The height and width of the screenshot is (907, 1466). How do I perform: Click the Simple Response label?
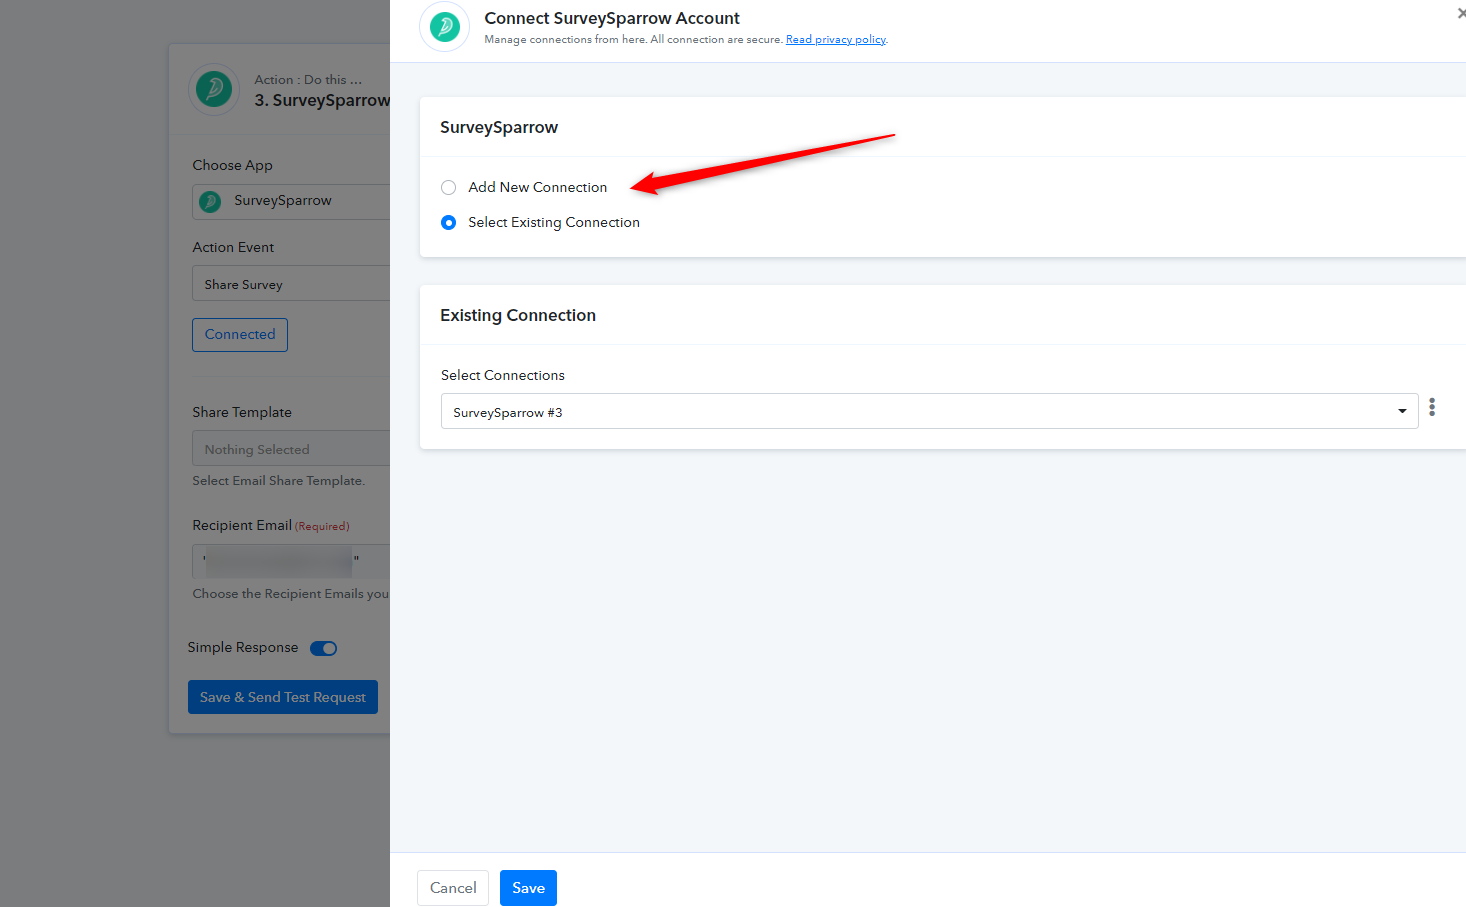coord(243,648)
